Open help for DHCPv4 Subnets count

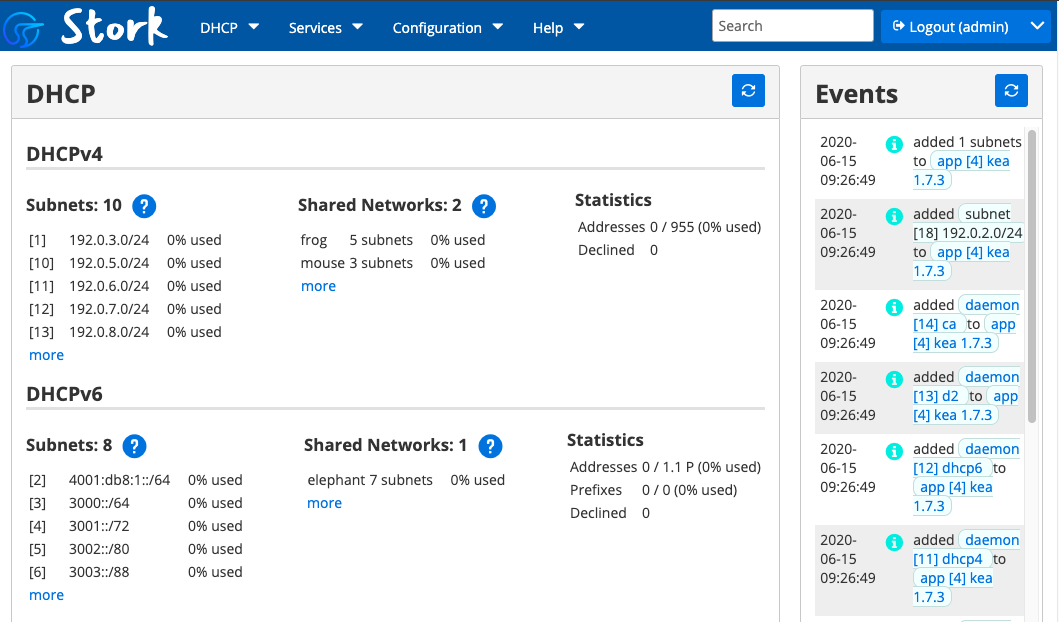coord(144,205)
